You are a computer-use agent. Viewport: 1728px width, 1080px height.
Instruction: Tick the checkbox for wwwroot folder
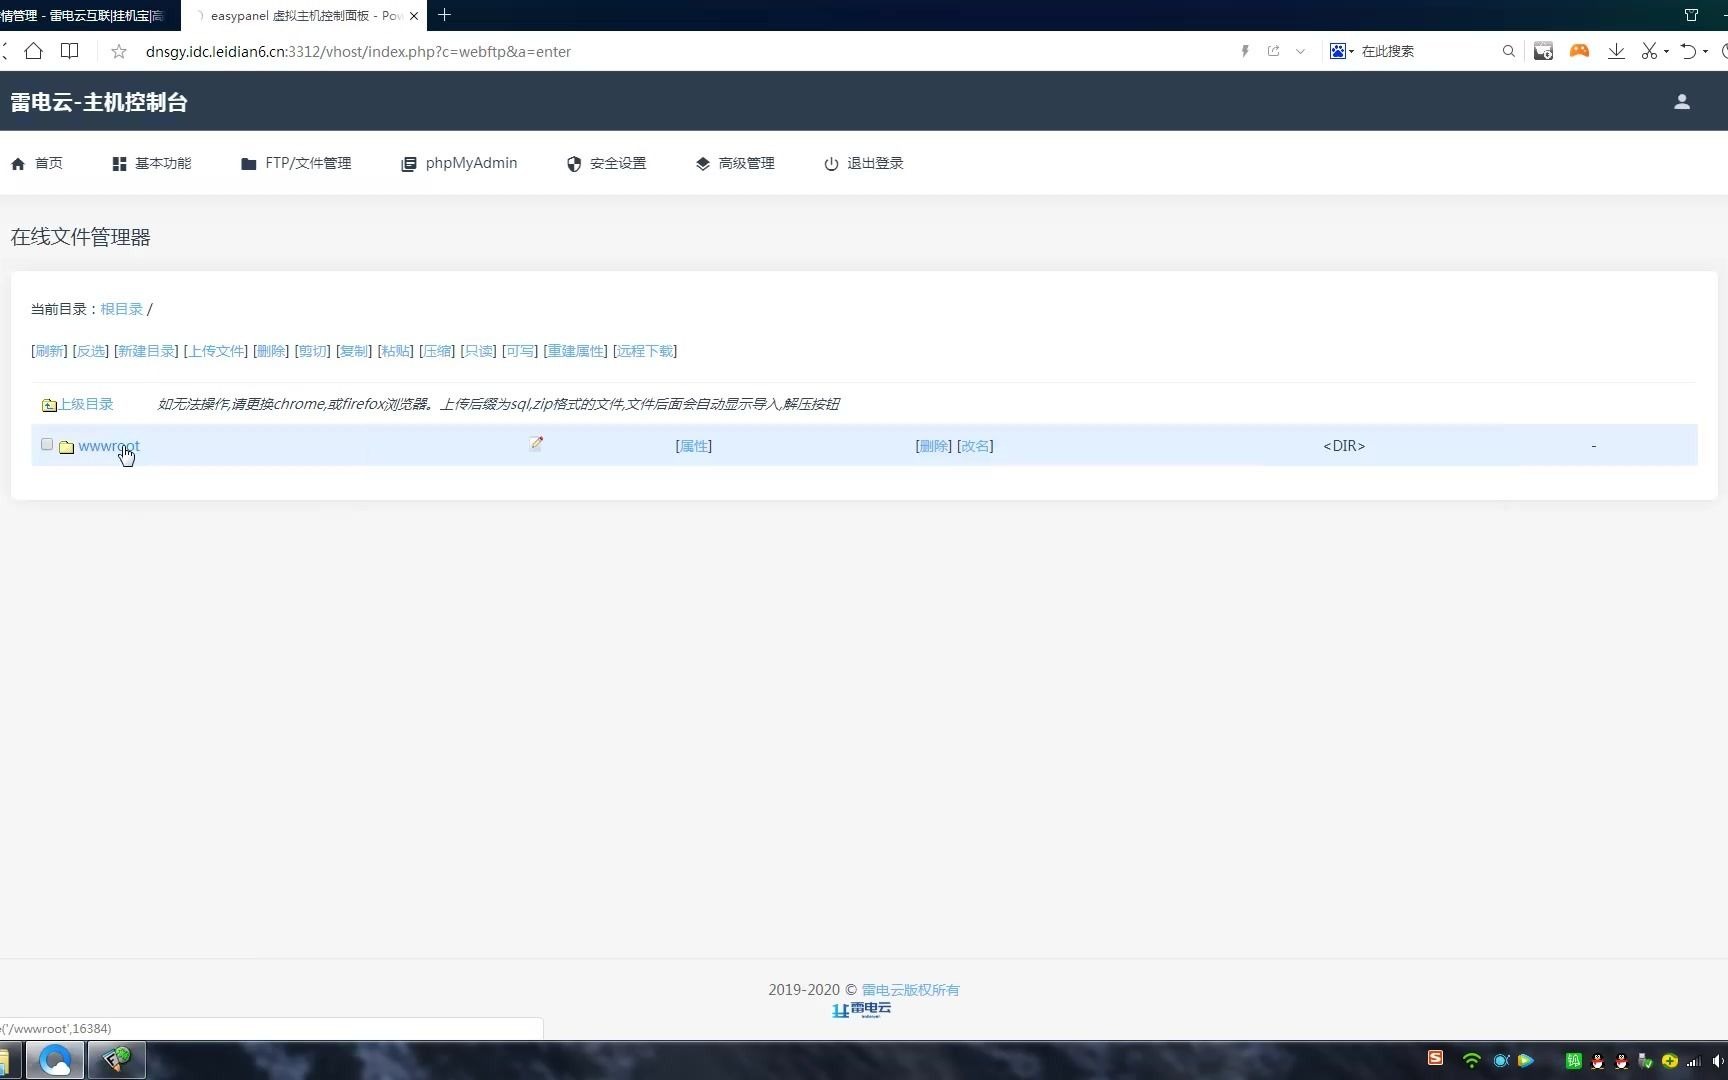coord(47,444)
